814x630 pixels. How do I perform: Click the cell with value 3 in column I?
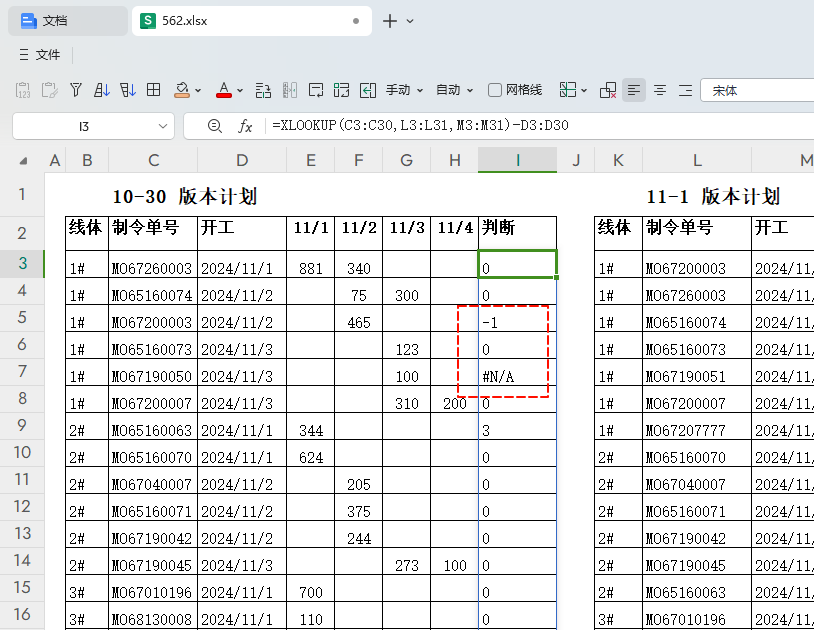[x=518, y=426]
